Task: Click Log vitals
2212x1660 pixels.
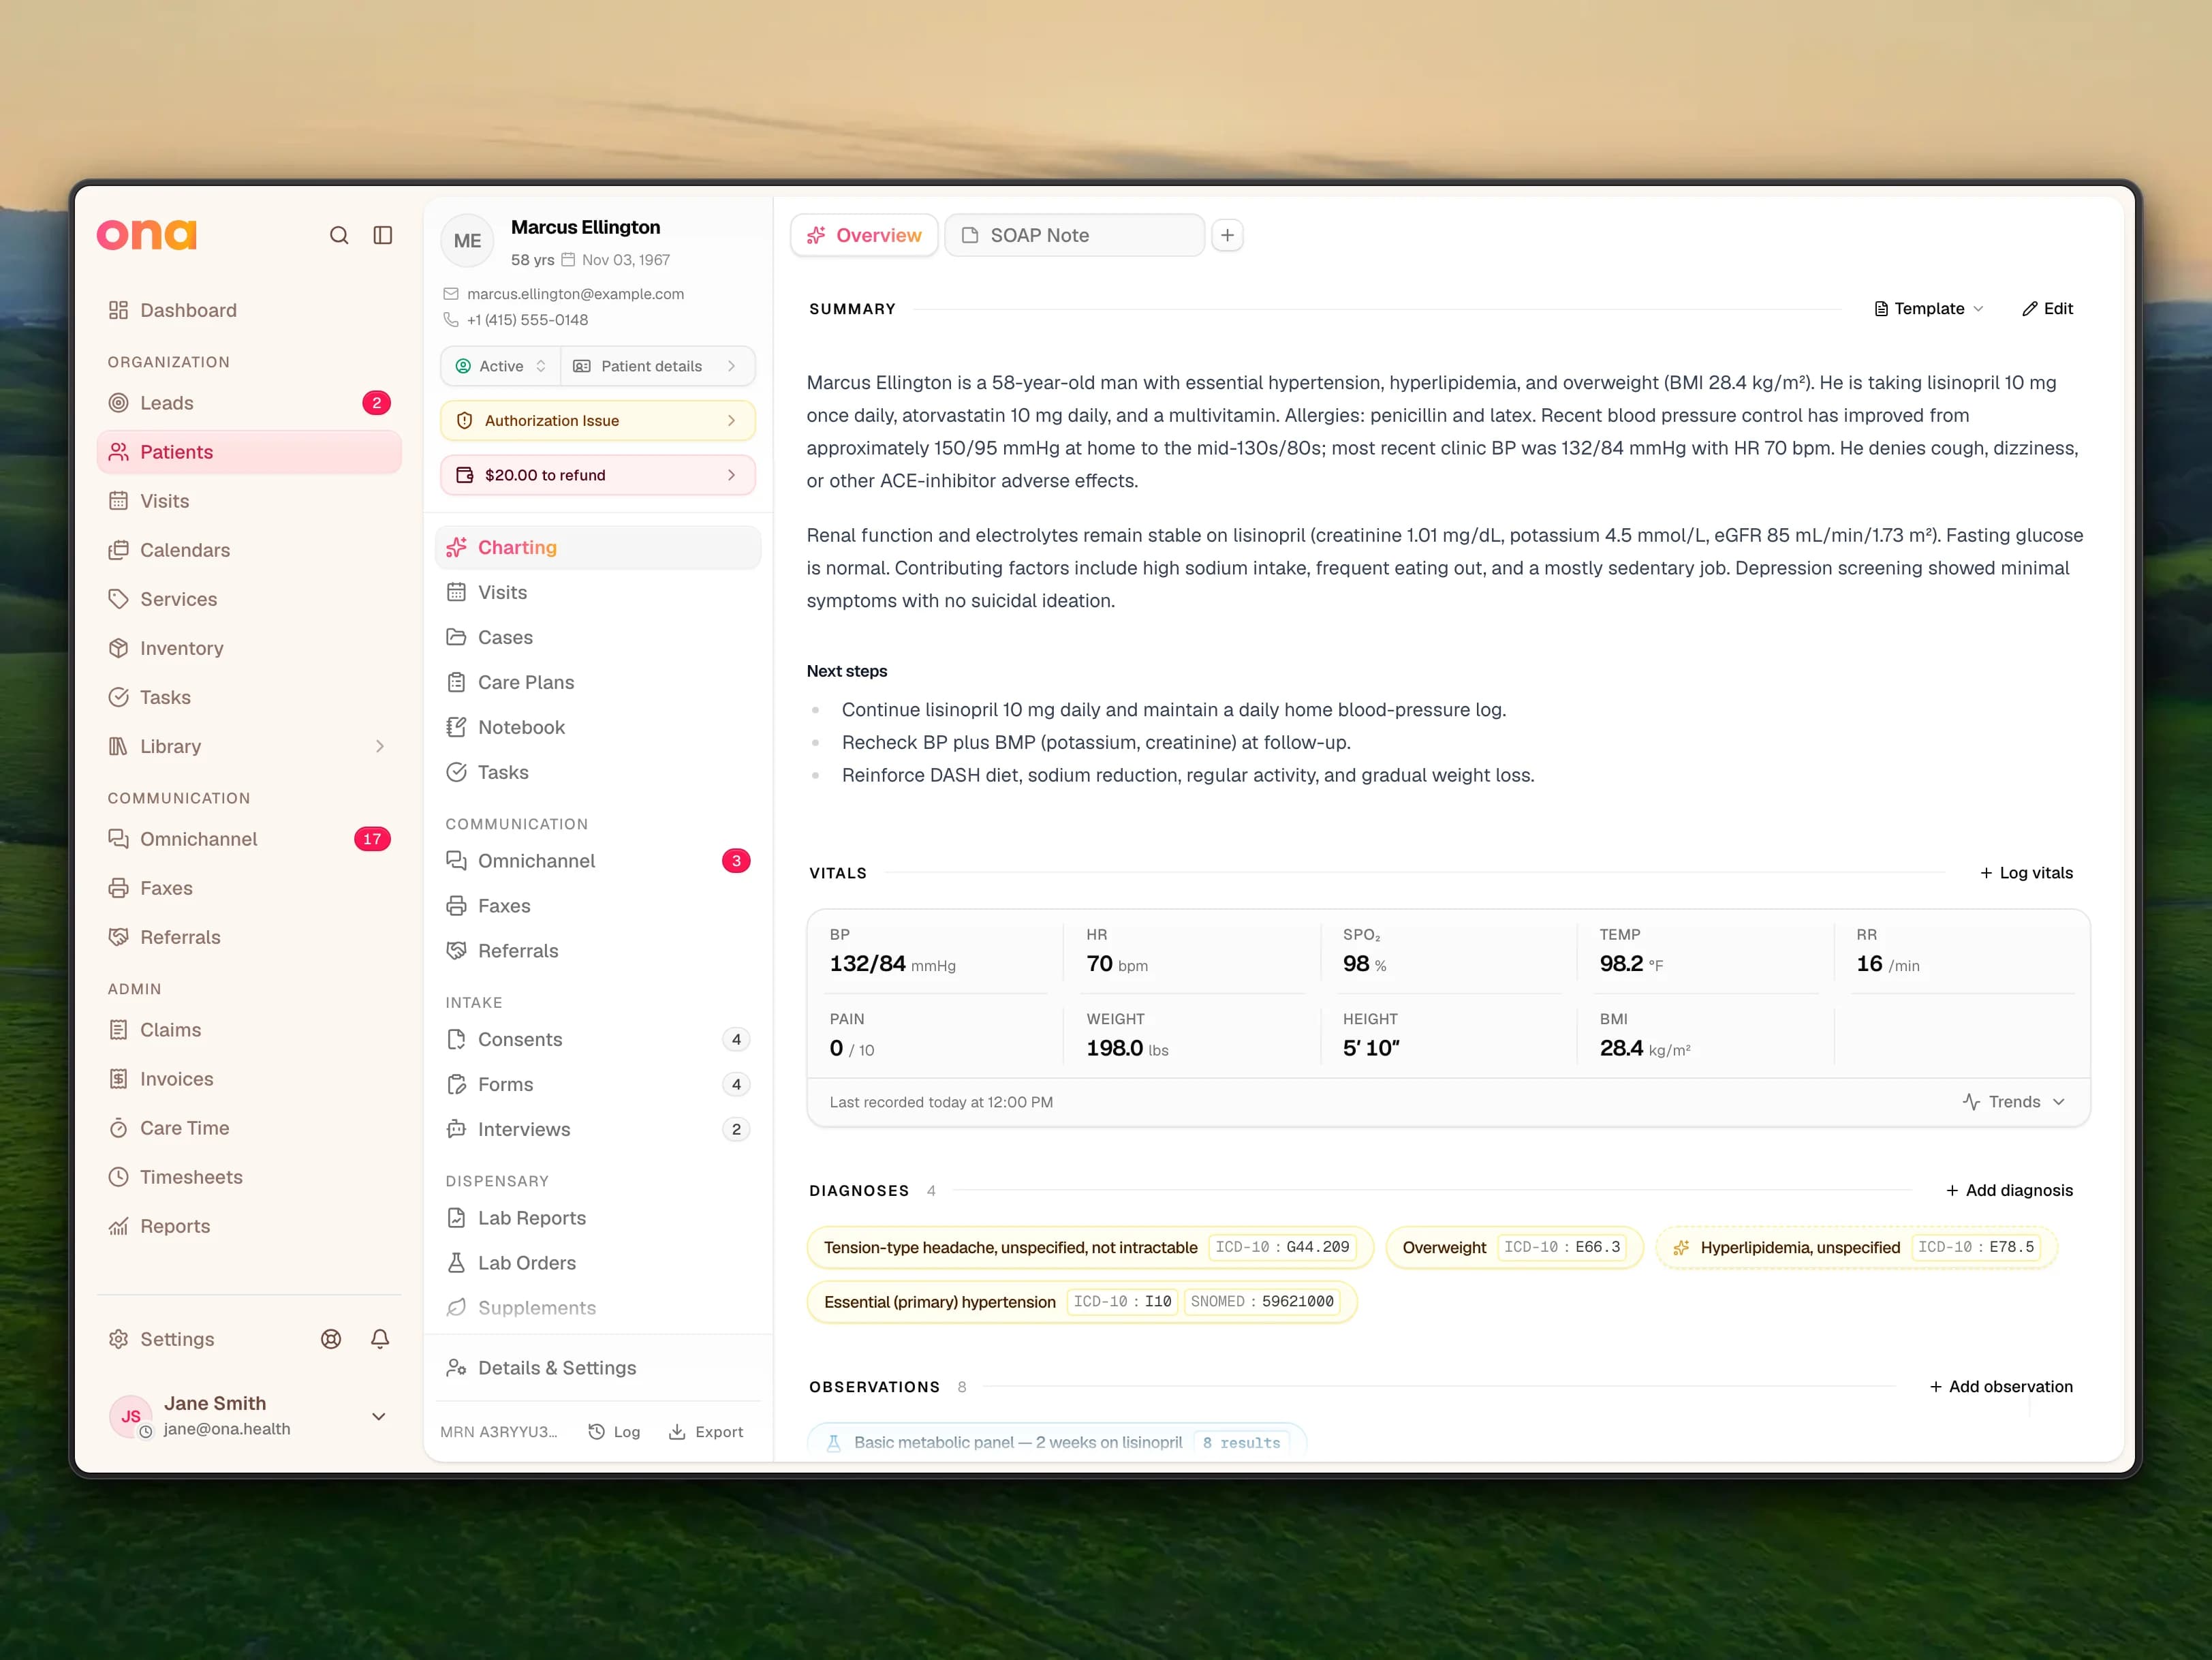Action: click(2027, 873)
